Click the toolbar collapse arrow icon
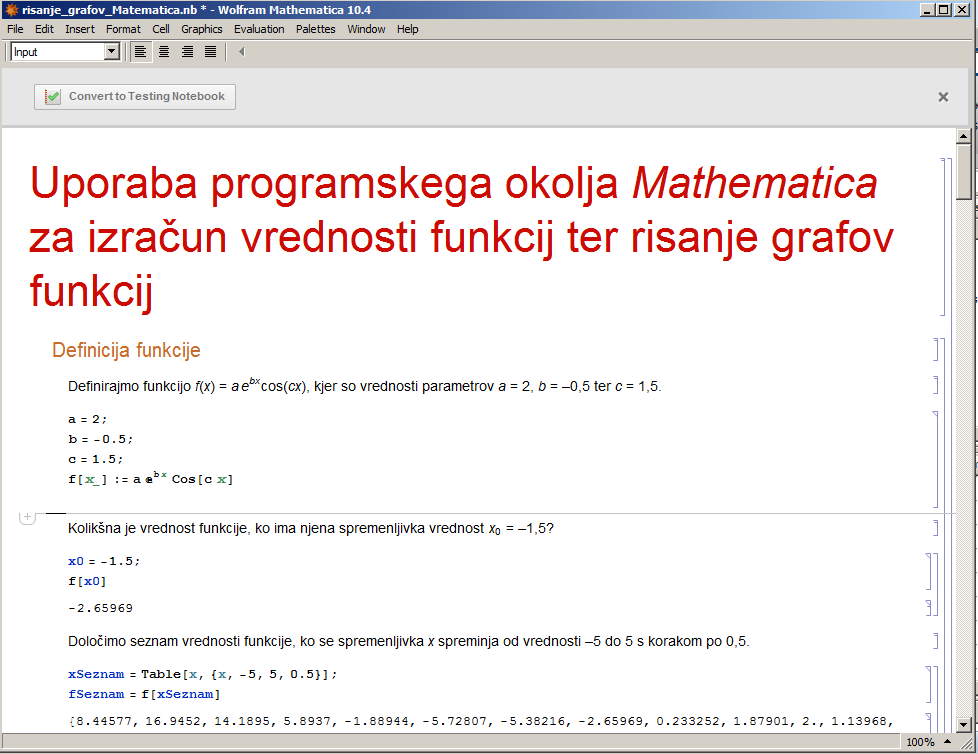The image size is (978, 754). [x=241, y=52]
